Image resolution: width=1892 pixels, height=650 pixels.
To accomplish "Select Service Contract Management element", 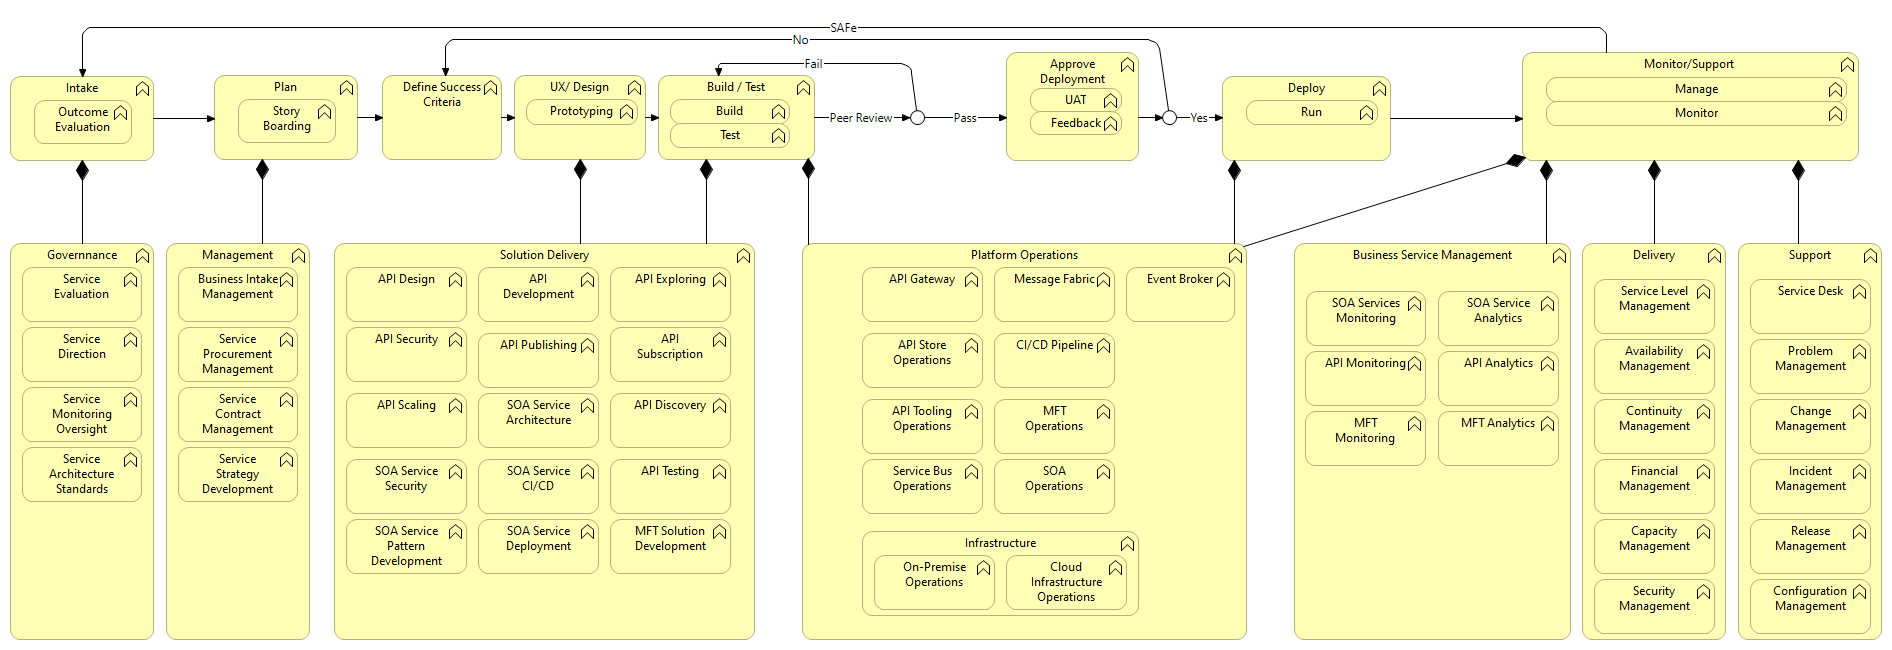I will (238, 415).
